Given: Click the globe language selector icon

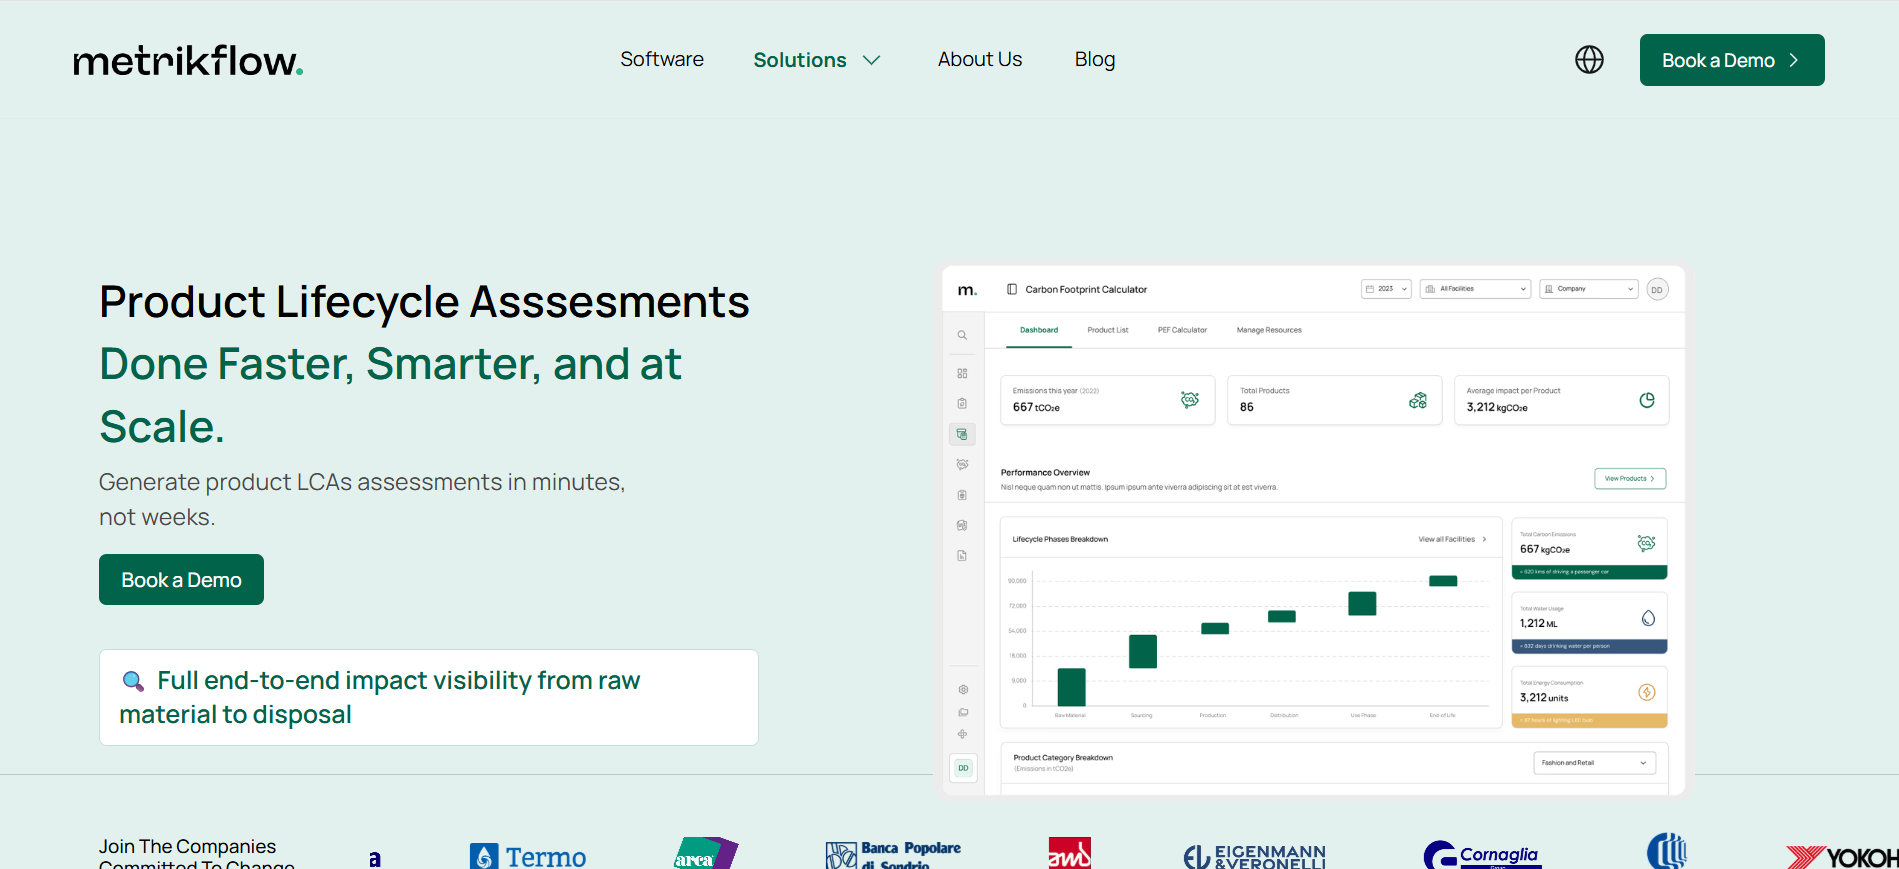Looking at the screenshot, I should click(1589, 60).
